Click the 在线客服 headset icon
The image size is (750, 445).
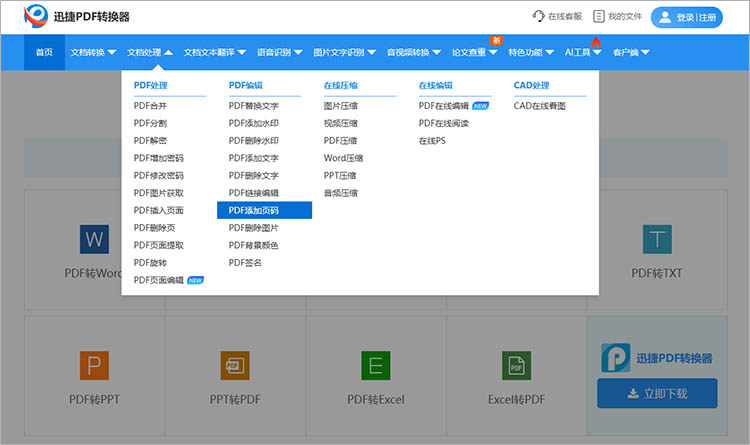coord(539,16)
